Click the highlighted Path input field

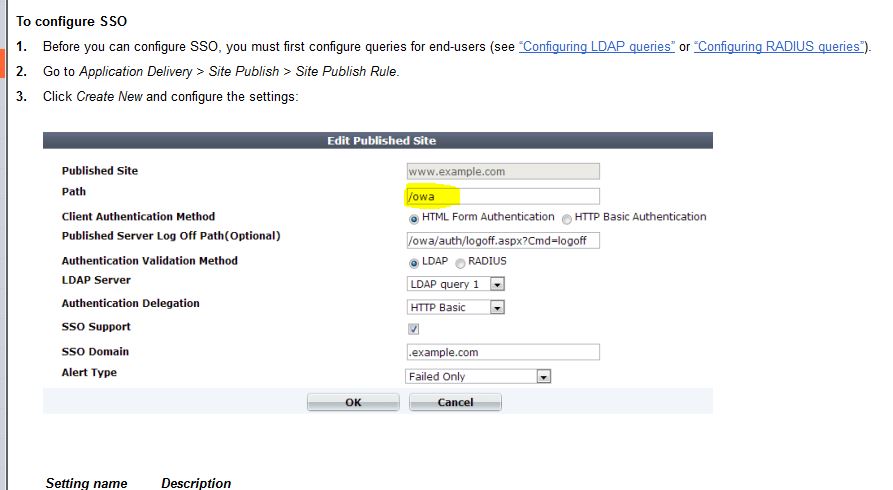(x=502, y=196)
